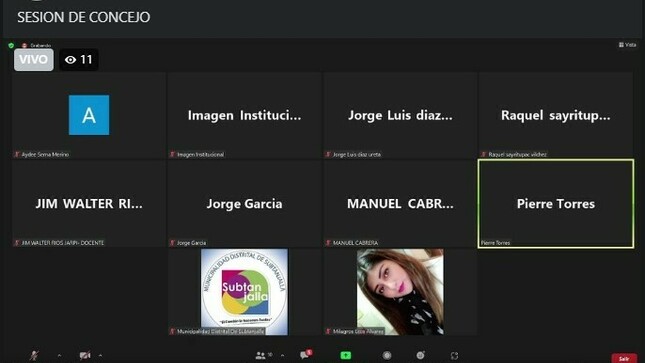Select the Raquel sayritup... participant tile
This screenshot has width=645, height=363.
point(555,115)
